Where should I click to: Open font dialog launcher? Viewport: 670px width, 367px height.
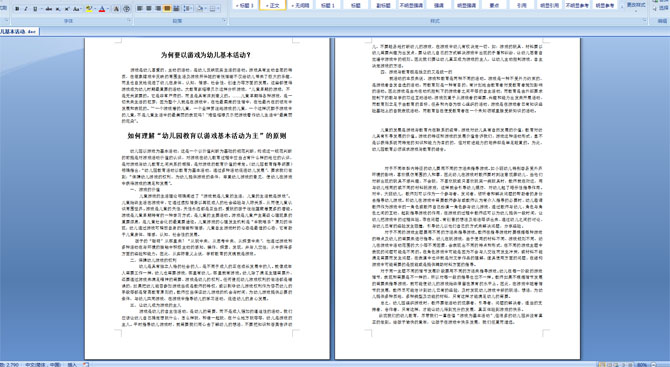tap(129, 20)
